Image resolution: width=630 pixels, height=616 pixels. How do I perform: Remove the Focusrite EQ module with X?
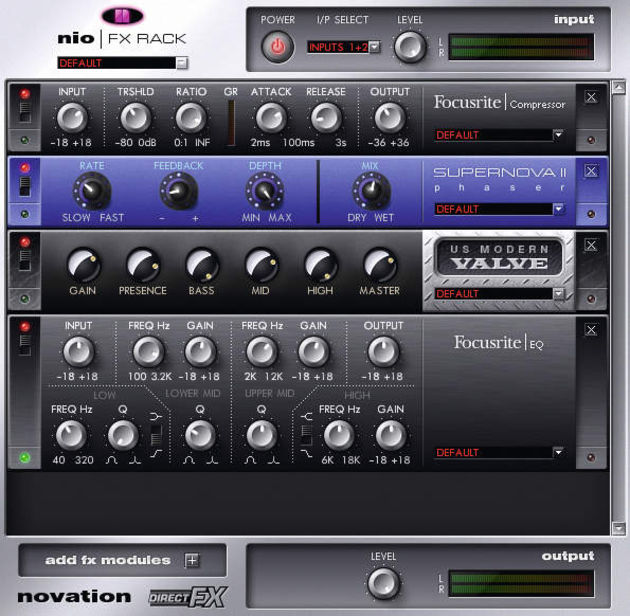pos(591,330)
